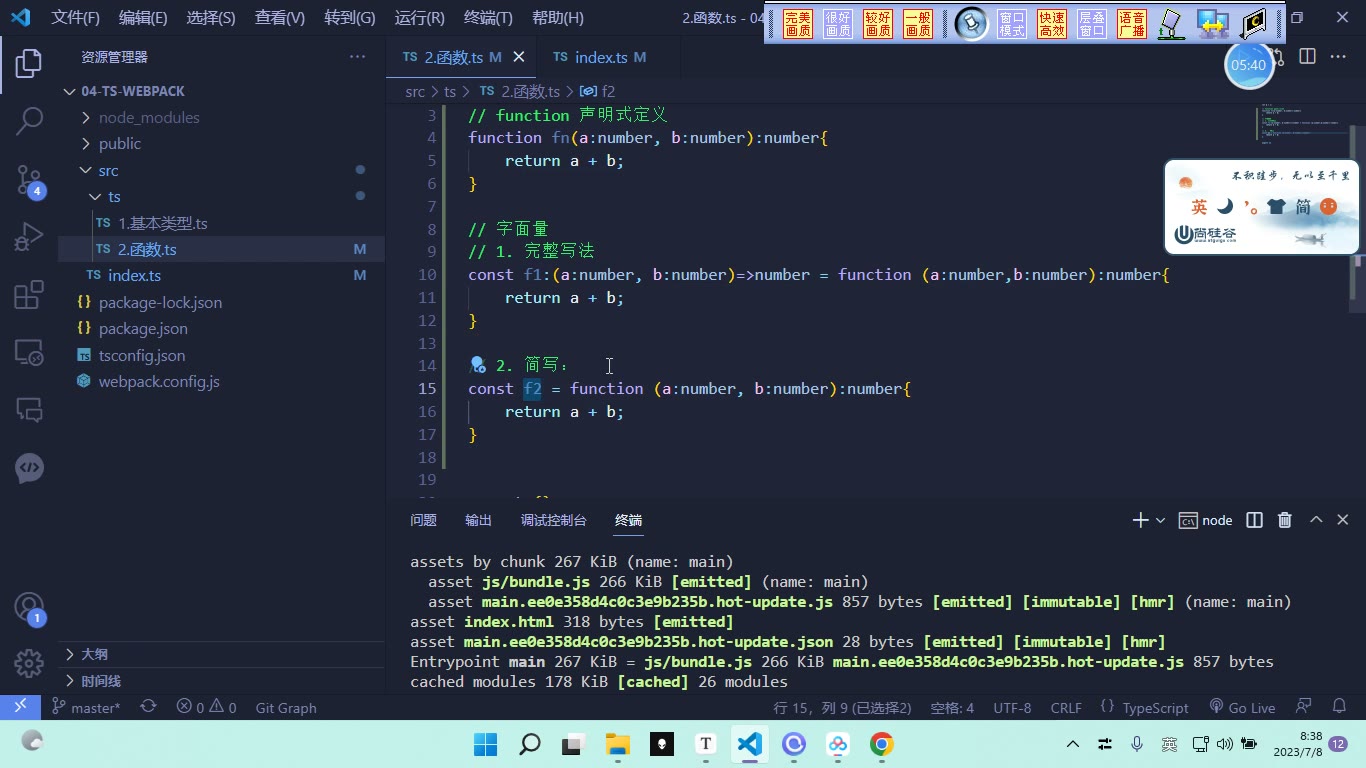Open webpack.config.js in explorer
Viewport: 1366px width, 768px height.
pyautogui.click(x=159, y=381)
